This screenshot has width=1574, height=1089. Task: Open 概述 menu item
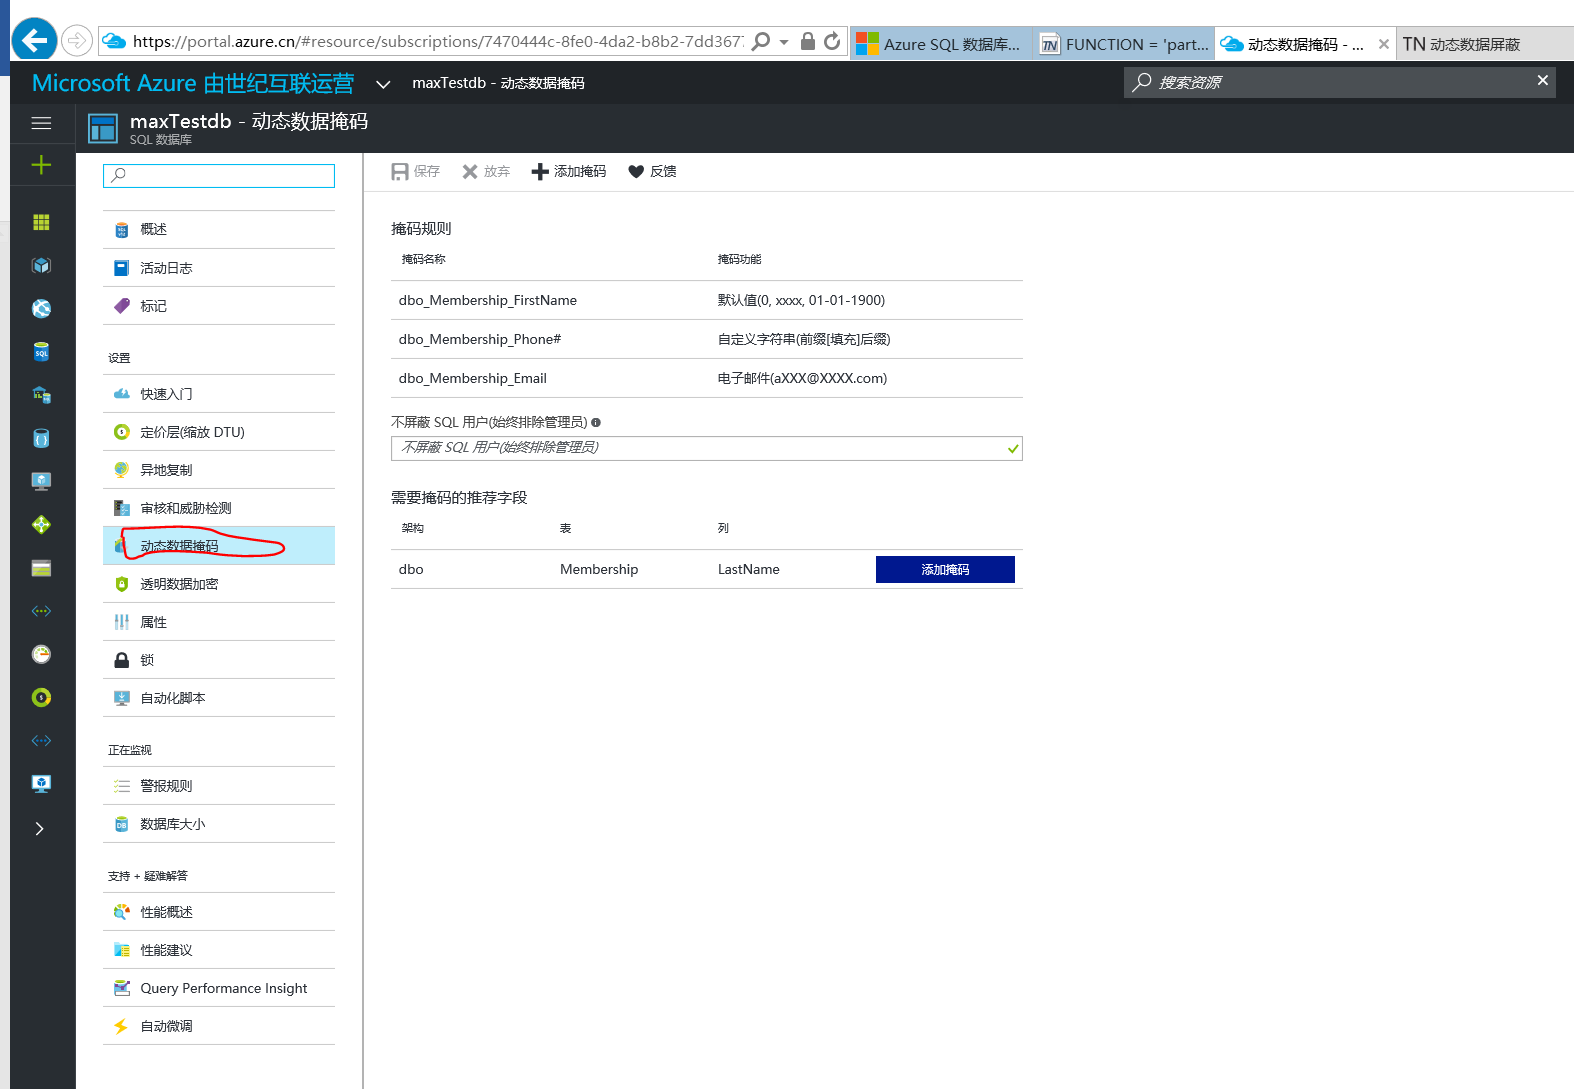point(219,229)
